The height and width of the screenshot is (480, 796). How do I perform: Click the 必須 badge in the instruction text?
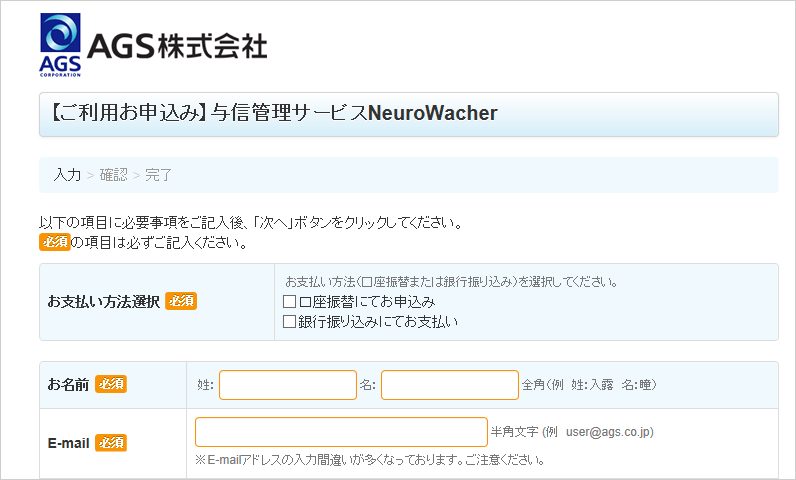coord(54,242)
